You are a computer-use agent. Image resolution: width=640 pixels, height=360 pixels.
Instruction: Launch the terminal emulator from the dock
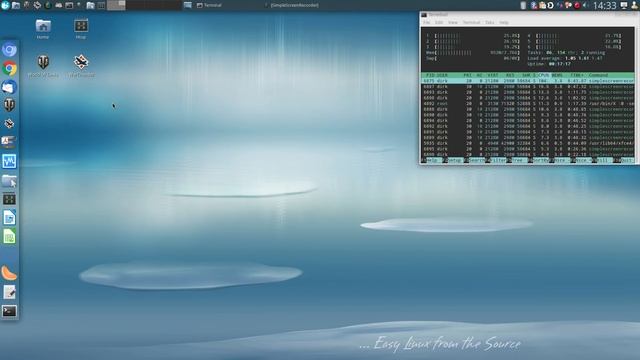tap(9, 311)
